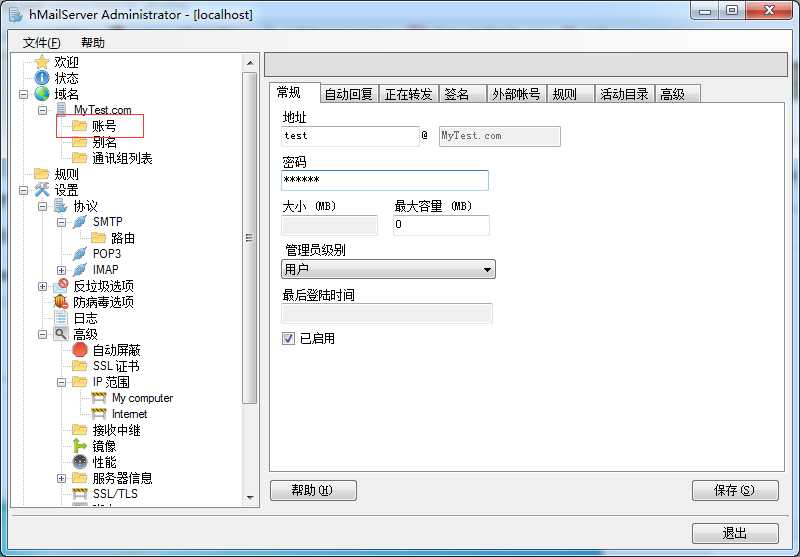Collapse the SMTP tree node
This screenshot has height=557, width=800.
[x=61, y=222]
